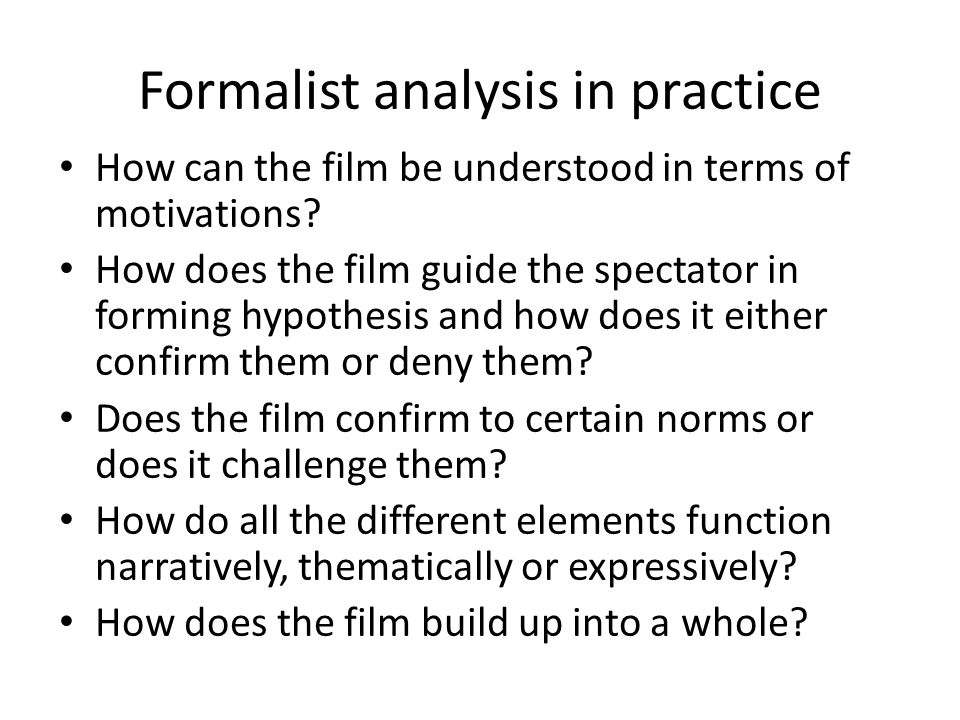Click the word 'narratively,'
The width and height of the screenshot is (960, 720).
tap(192, 568)
